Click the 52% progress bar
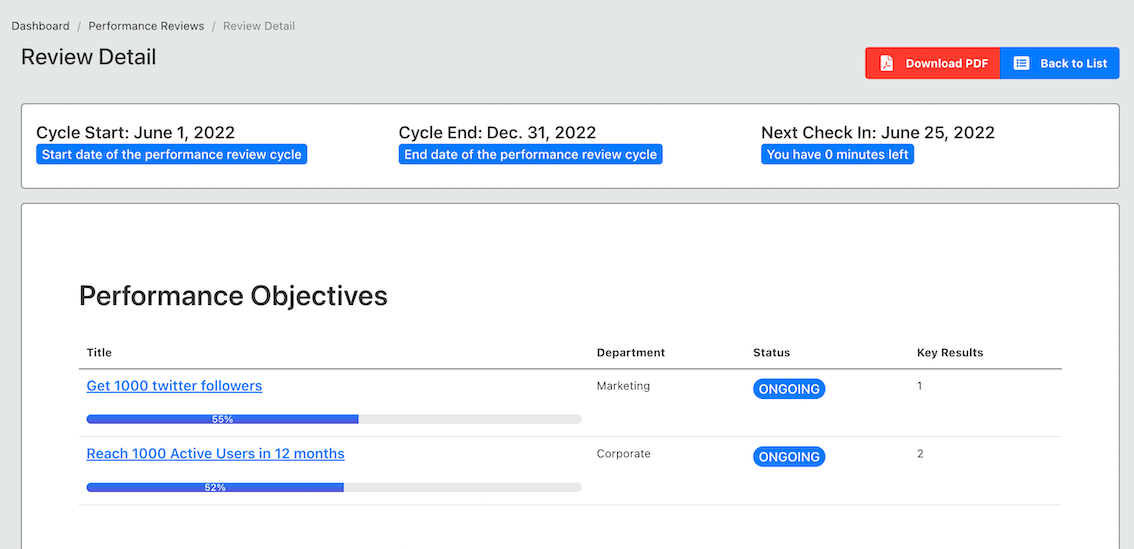This screenshot has width=1134, height=549. [x=334, y=488]
